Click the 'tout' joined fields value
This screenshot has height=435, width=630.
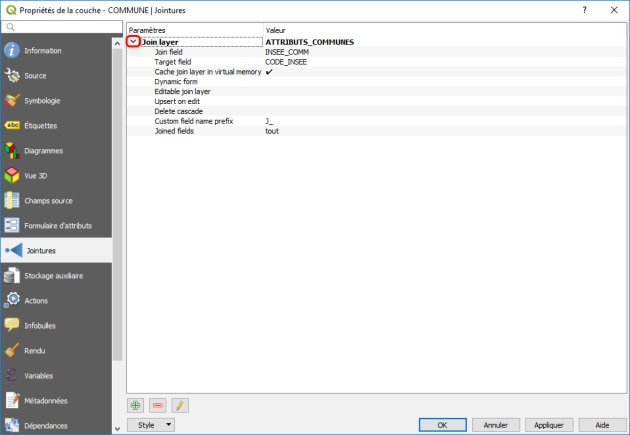[x=272, y=131]
